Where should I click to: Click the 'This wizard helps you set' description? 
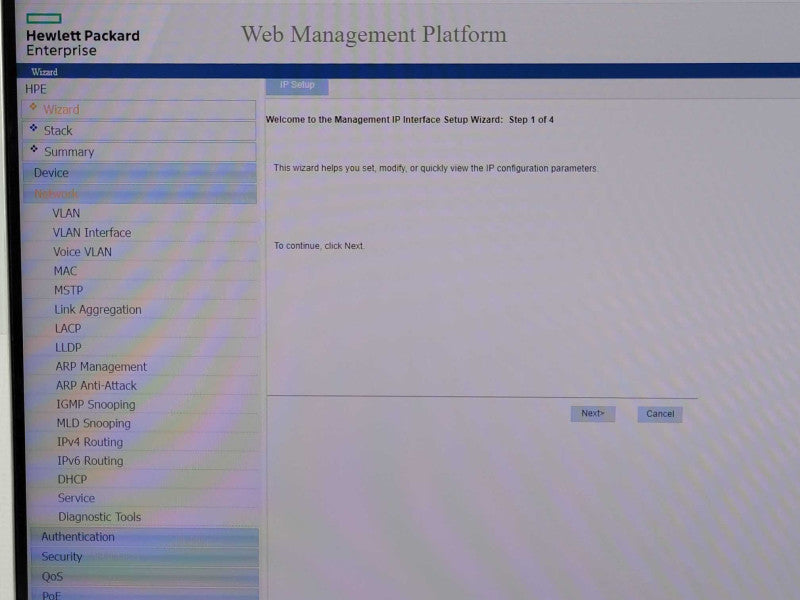(x=435, y=168)
